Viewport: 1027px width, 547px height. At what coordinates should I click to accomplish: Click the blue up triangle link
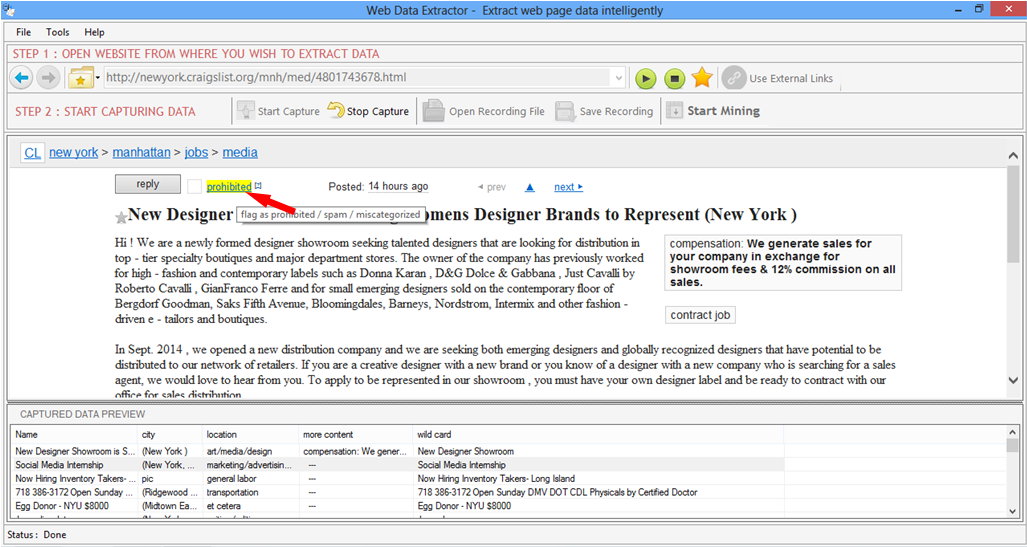530,187
